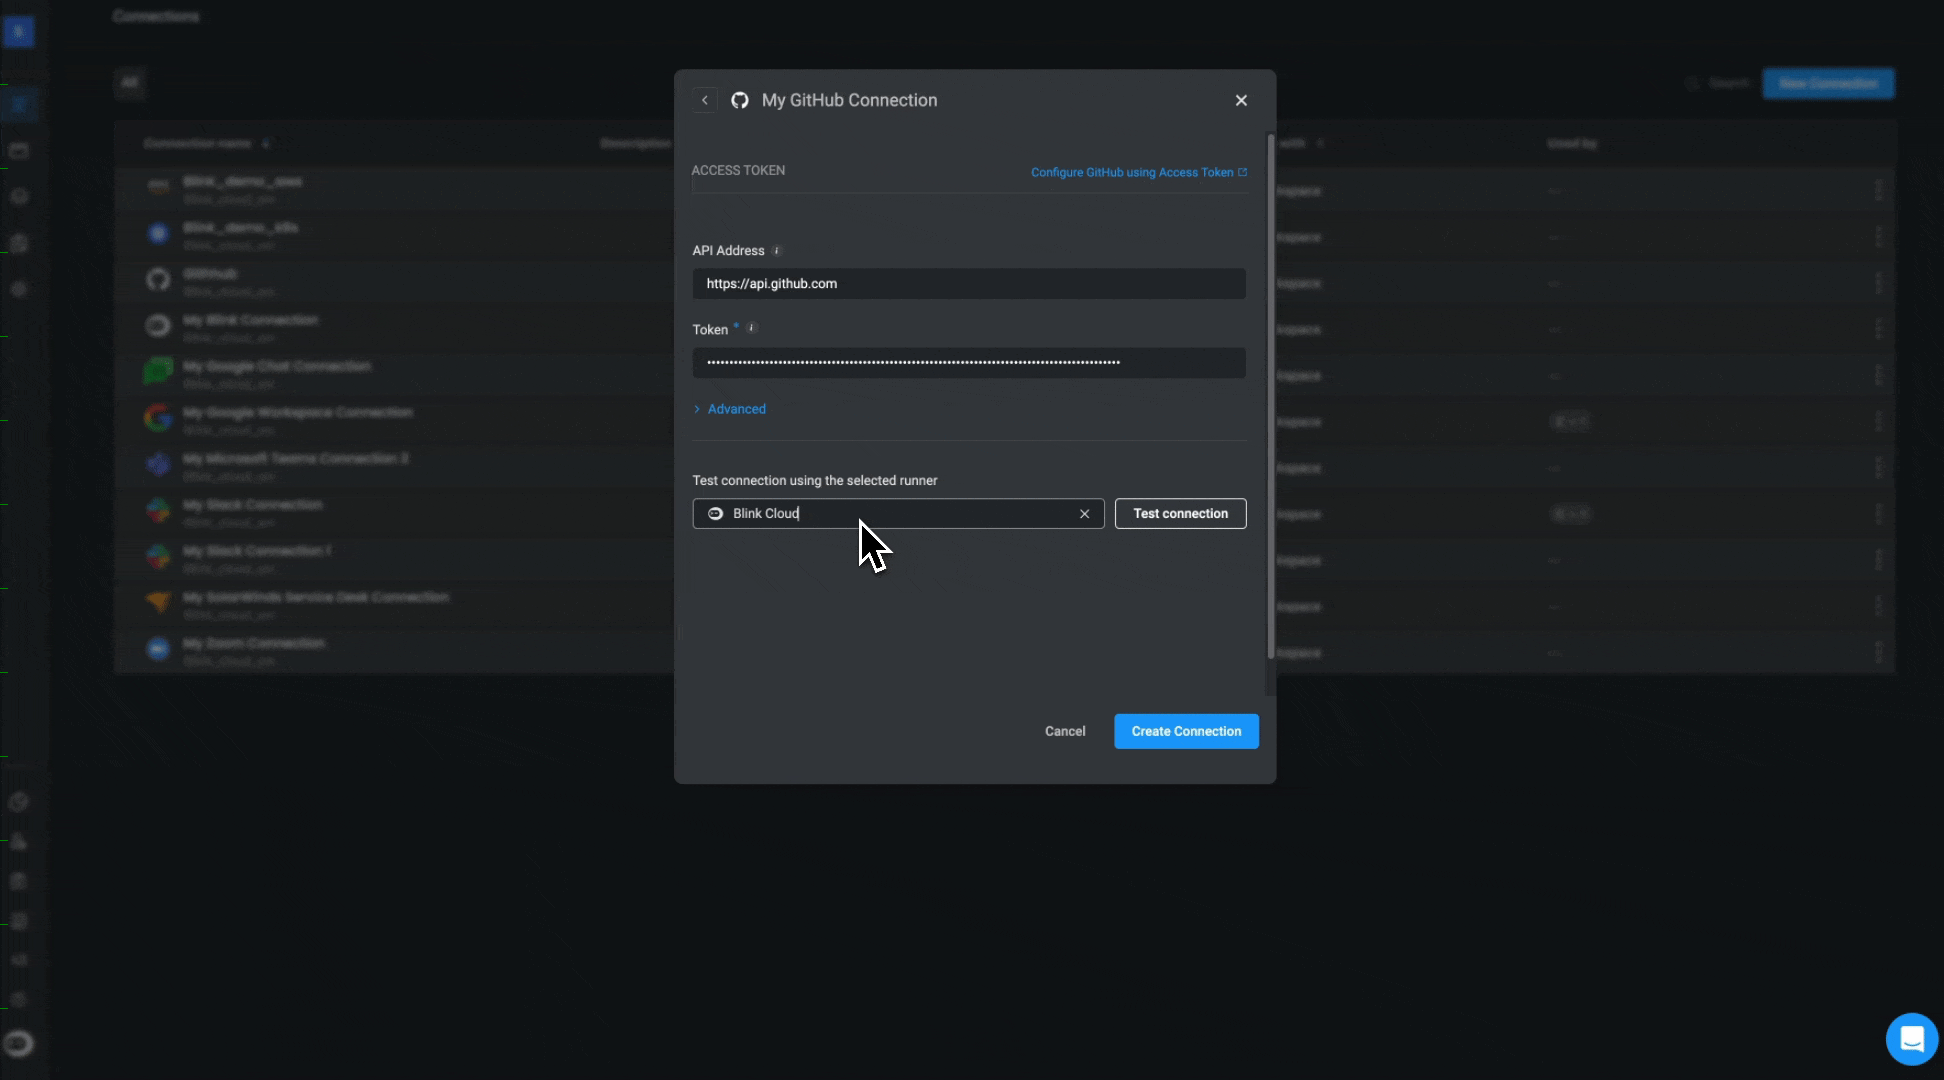Open Configure GitHub using Access Token link
The height and width of the screenshot is (1080, 1944).
[1131, 172]
